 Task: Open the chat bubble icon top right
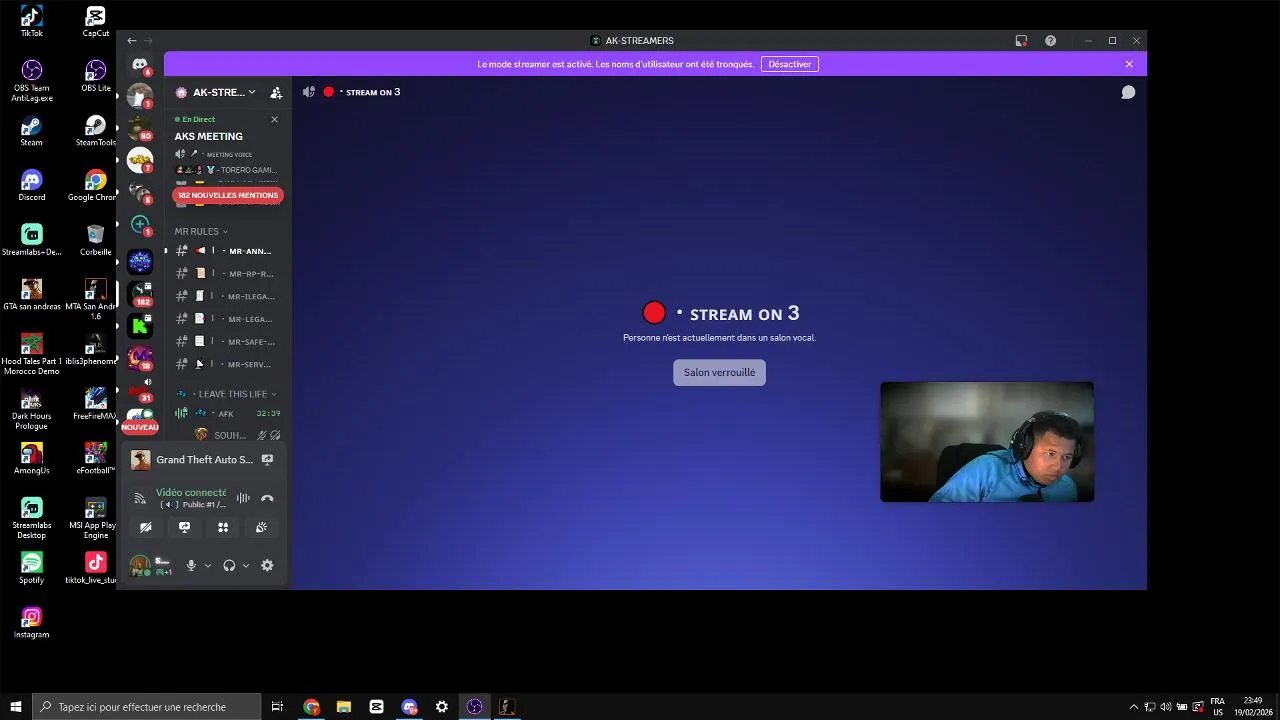coord(1128,92)
